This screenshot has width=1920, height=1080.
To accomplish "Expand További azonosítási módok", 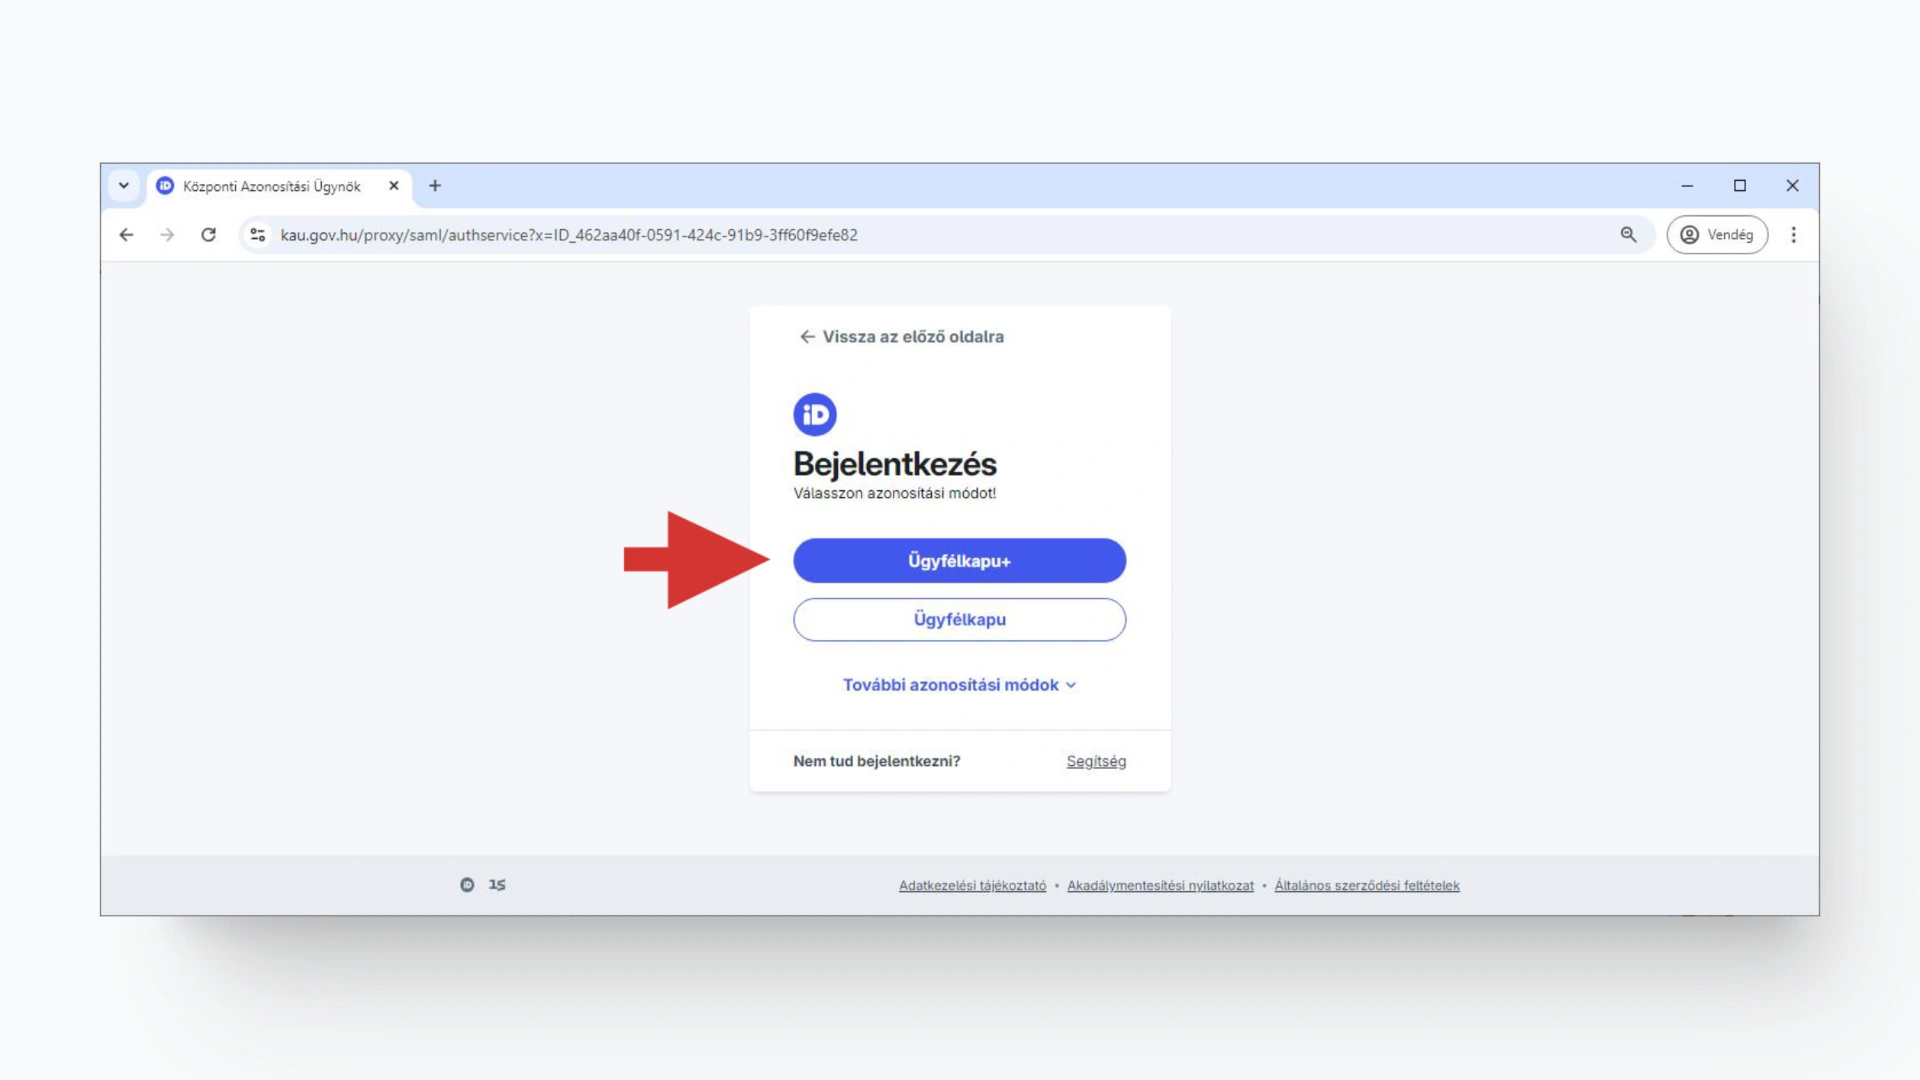I will 959,685.
